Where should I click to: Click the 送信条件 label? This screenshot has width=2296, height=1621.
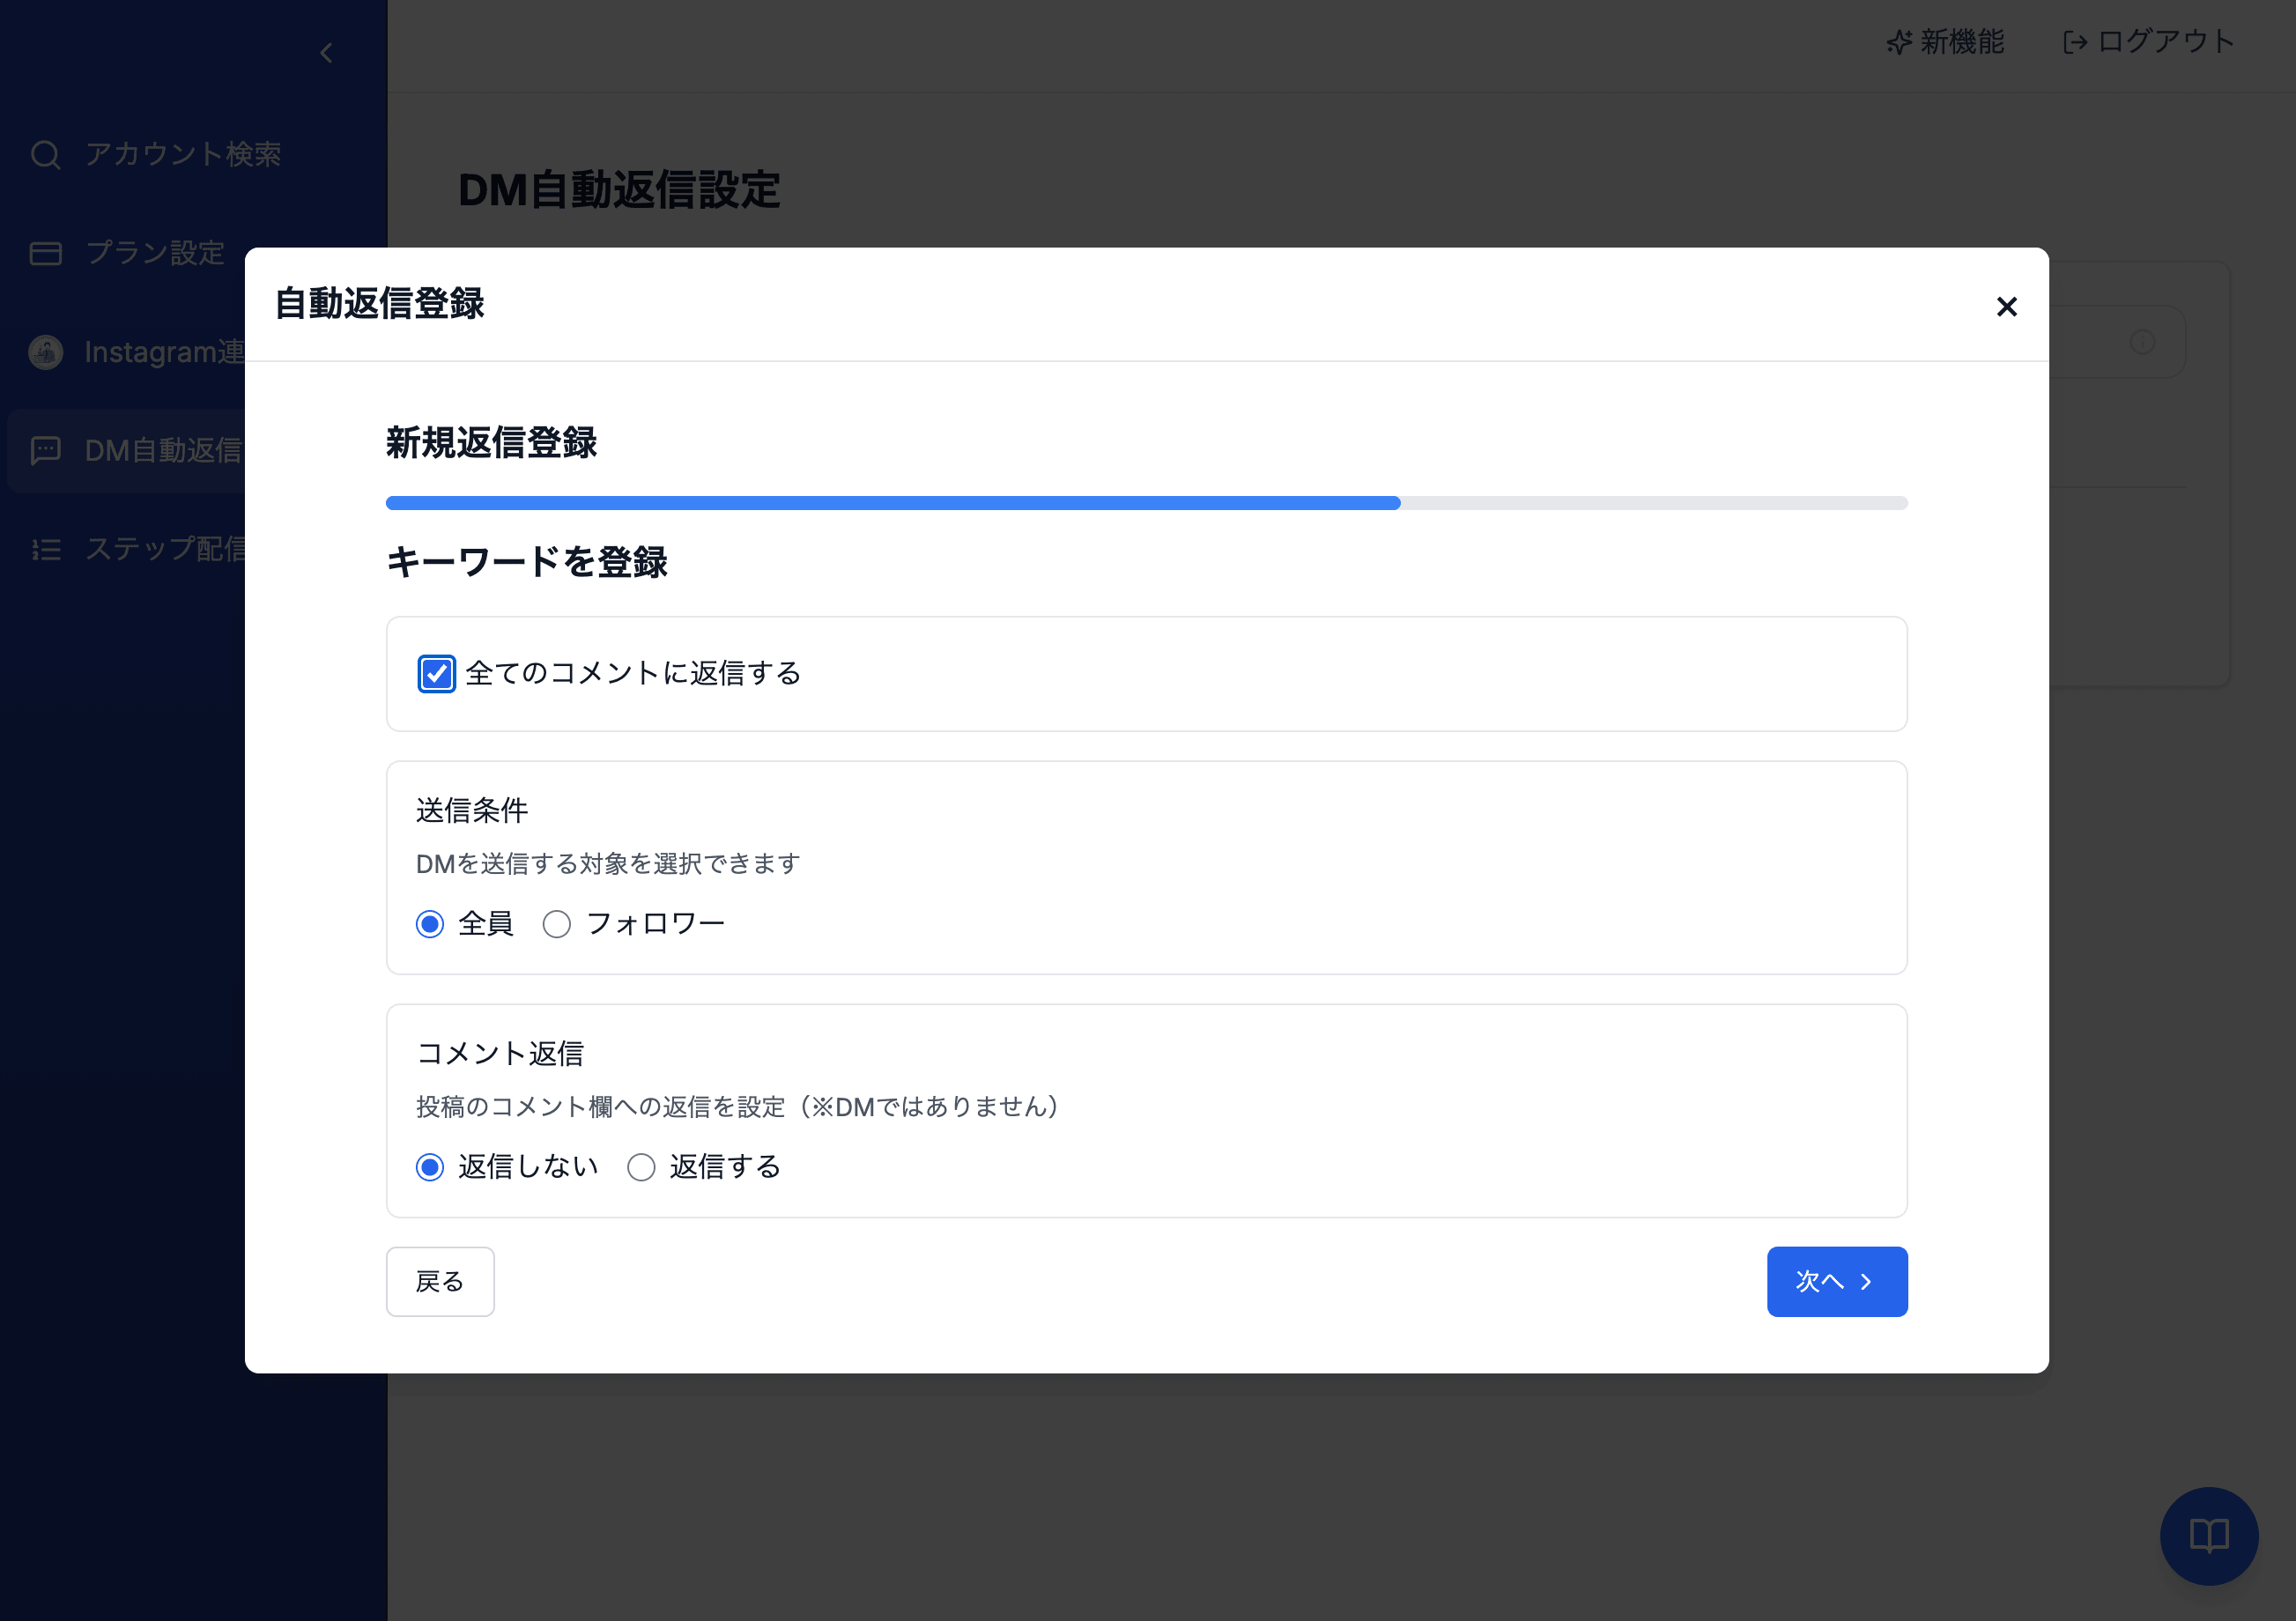click(x=472, y=810)
